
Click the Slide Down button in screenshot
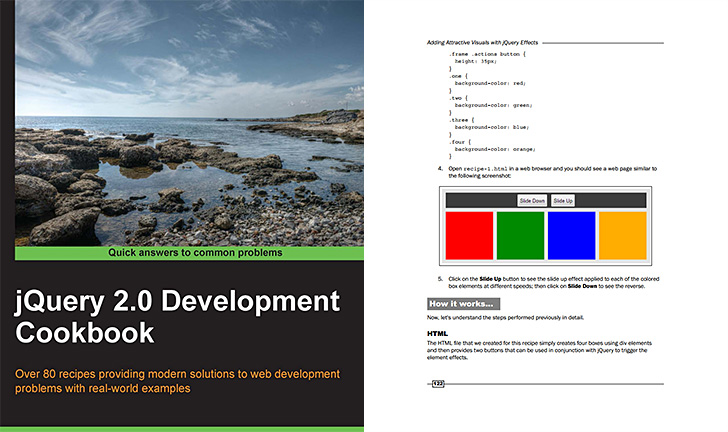coord(532,201)
